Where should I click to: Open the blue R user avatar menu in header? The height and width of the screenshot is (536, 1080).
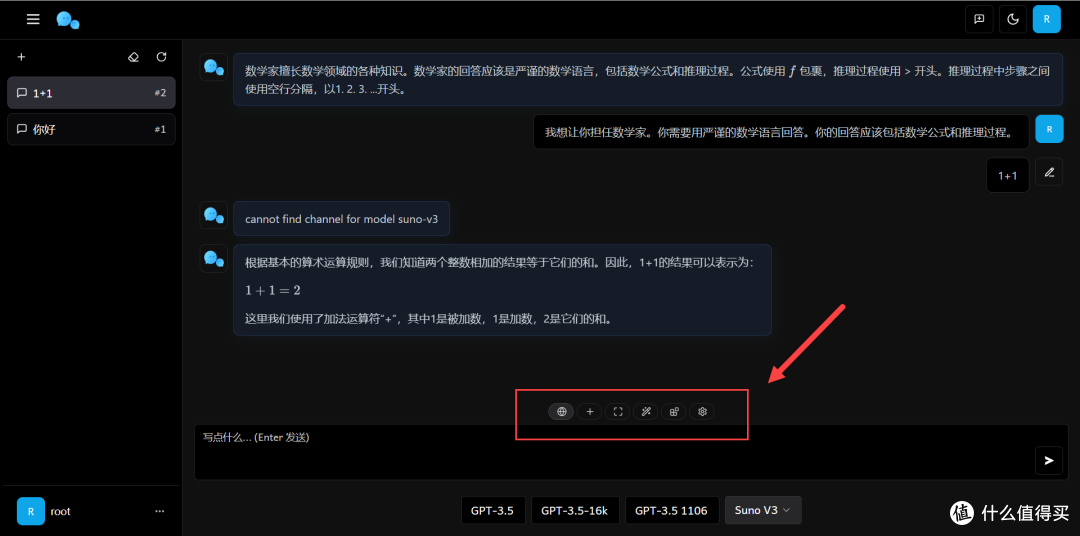[x=1047, y=19]
